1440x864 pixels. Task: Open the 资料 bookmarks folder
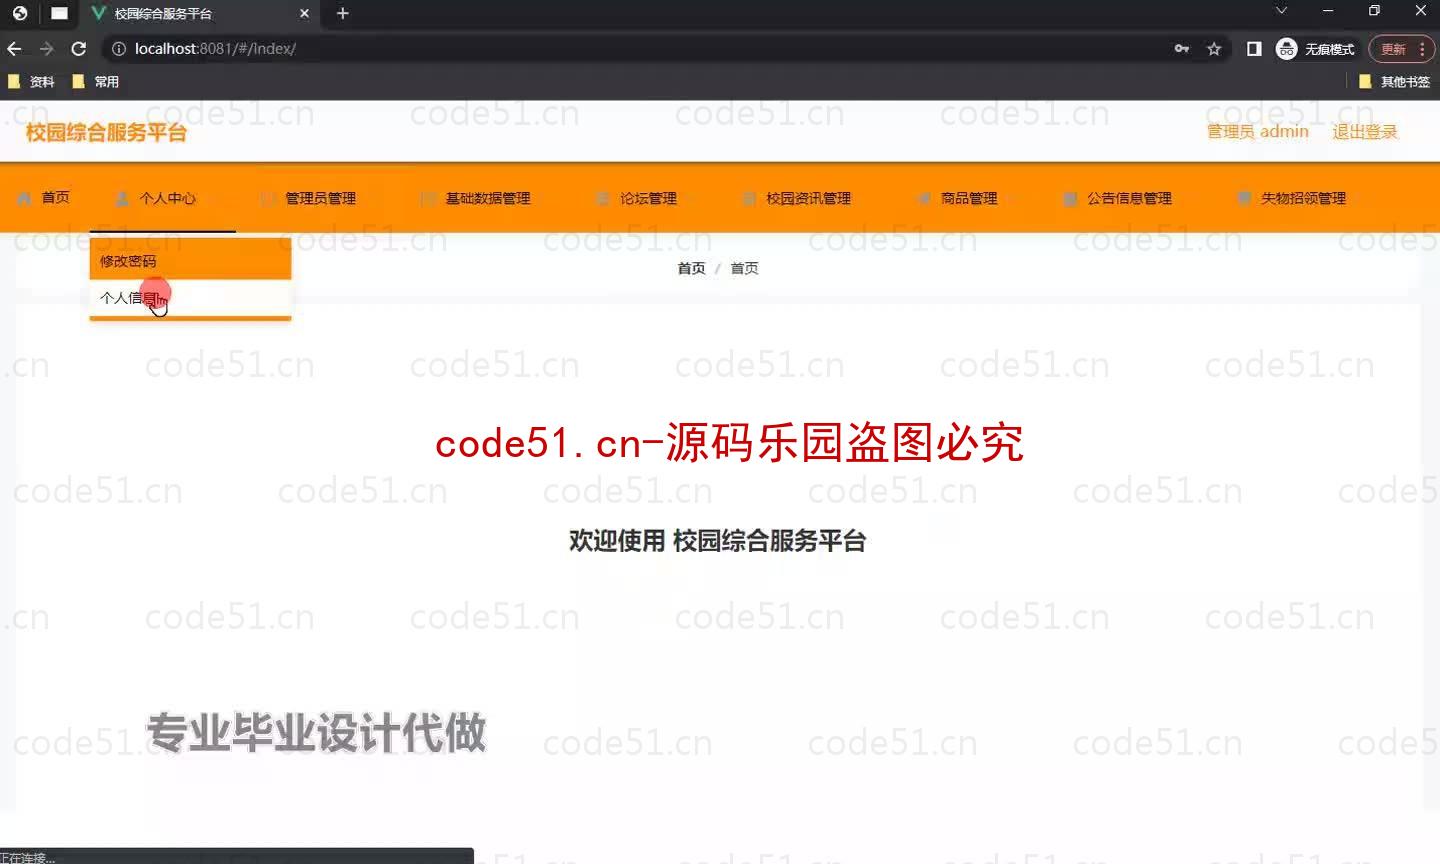[x=31, y=82]
